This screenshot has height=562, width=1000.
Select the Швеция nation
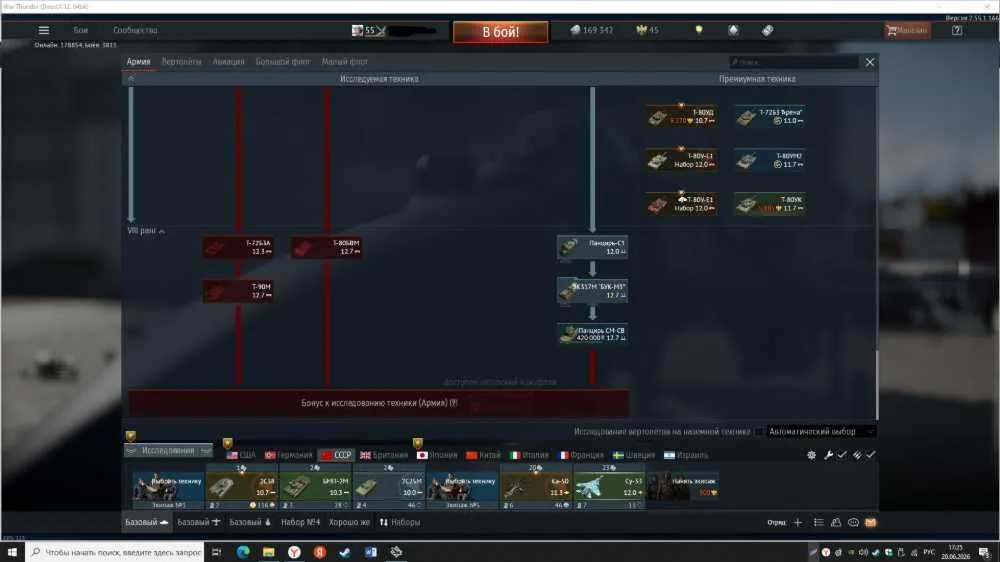pyautogui.click(x=633, y=455)
